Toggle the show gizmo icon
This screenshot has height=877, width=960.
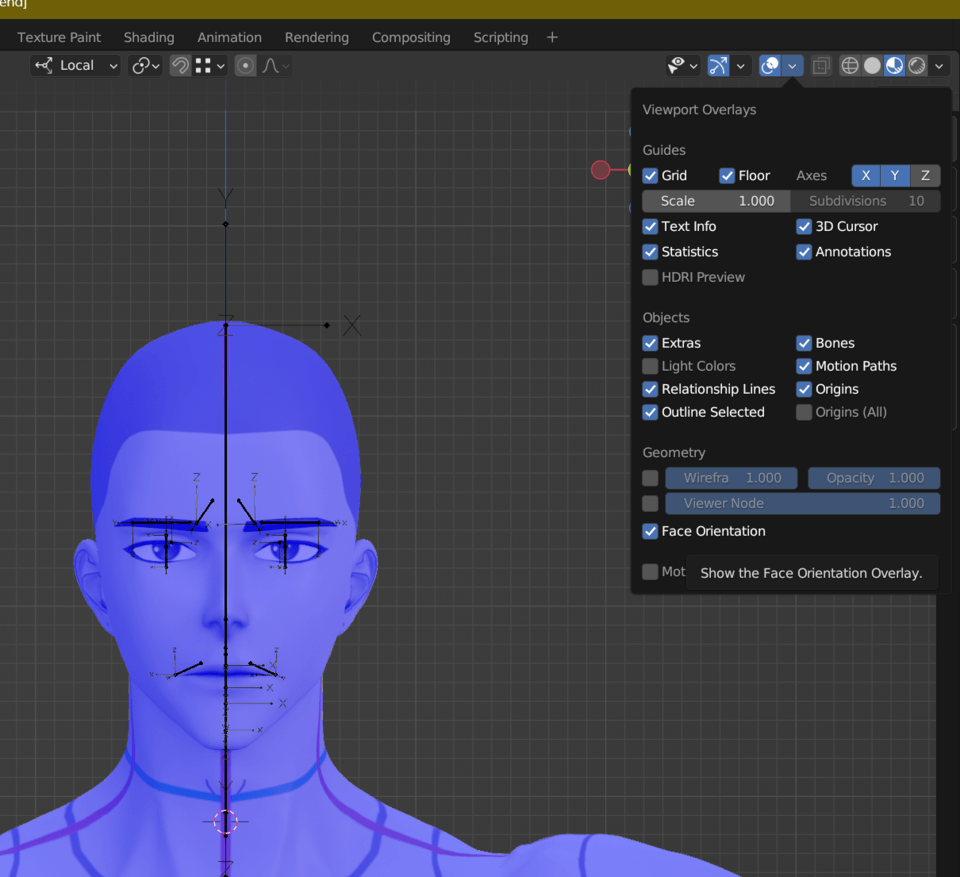click(x=718, y=66)
